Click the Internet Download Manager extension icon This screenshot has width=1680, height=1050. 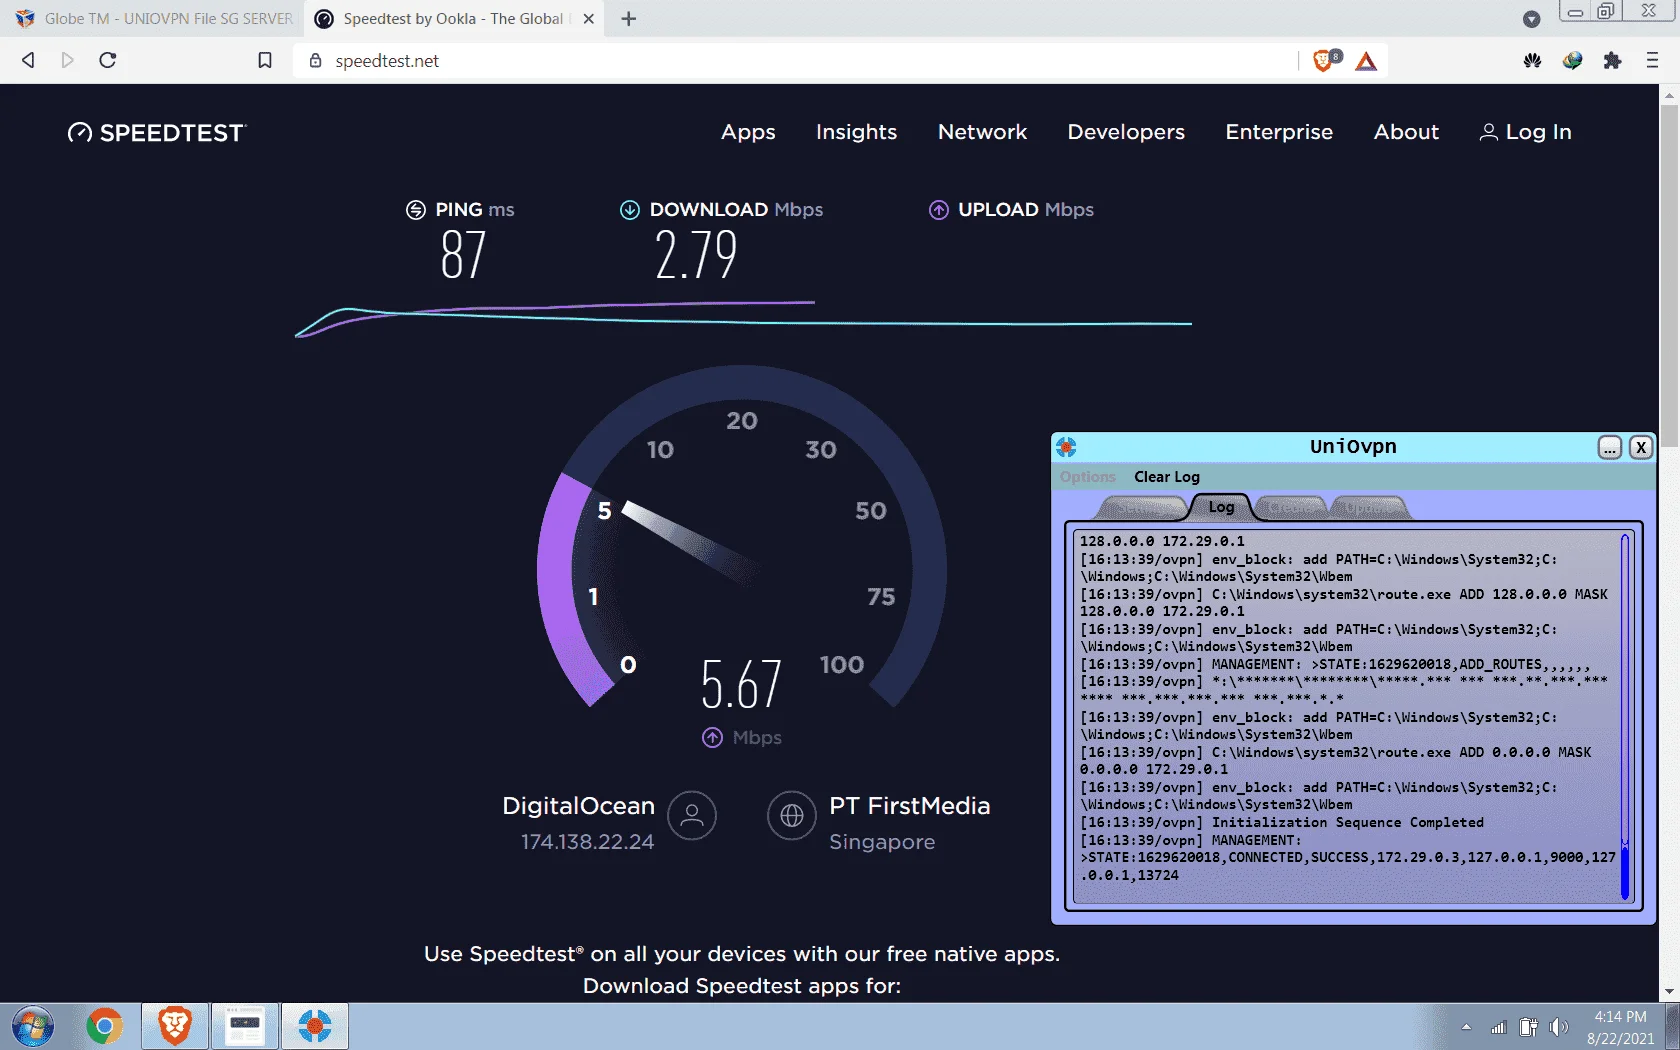tap(1572, 60)
